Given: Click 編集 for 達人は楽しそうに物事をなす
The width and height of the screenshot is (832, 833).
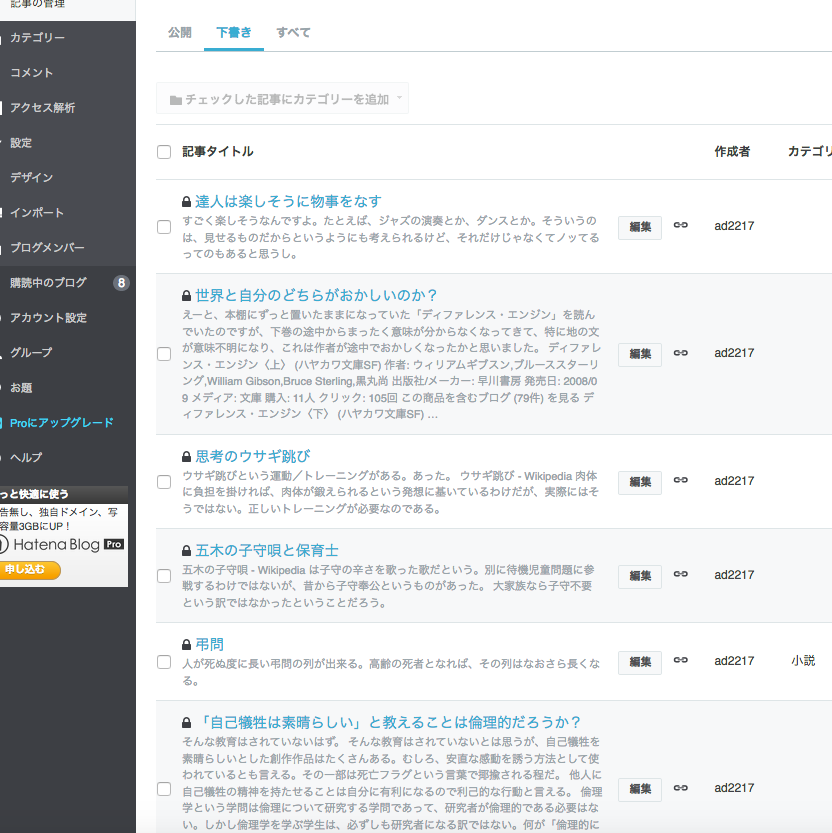Looking at the screenshot, I should point(640,227).
